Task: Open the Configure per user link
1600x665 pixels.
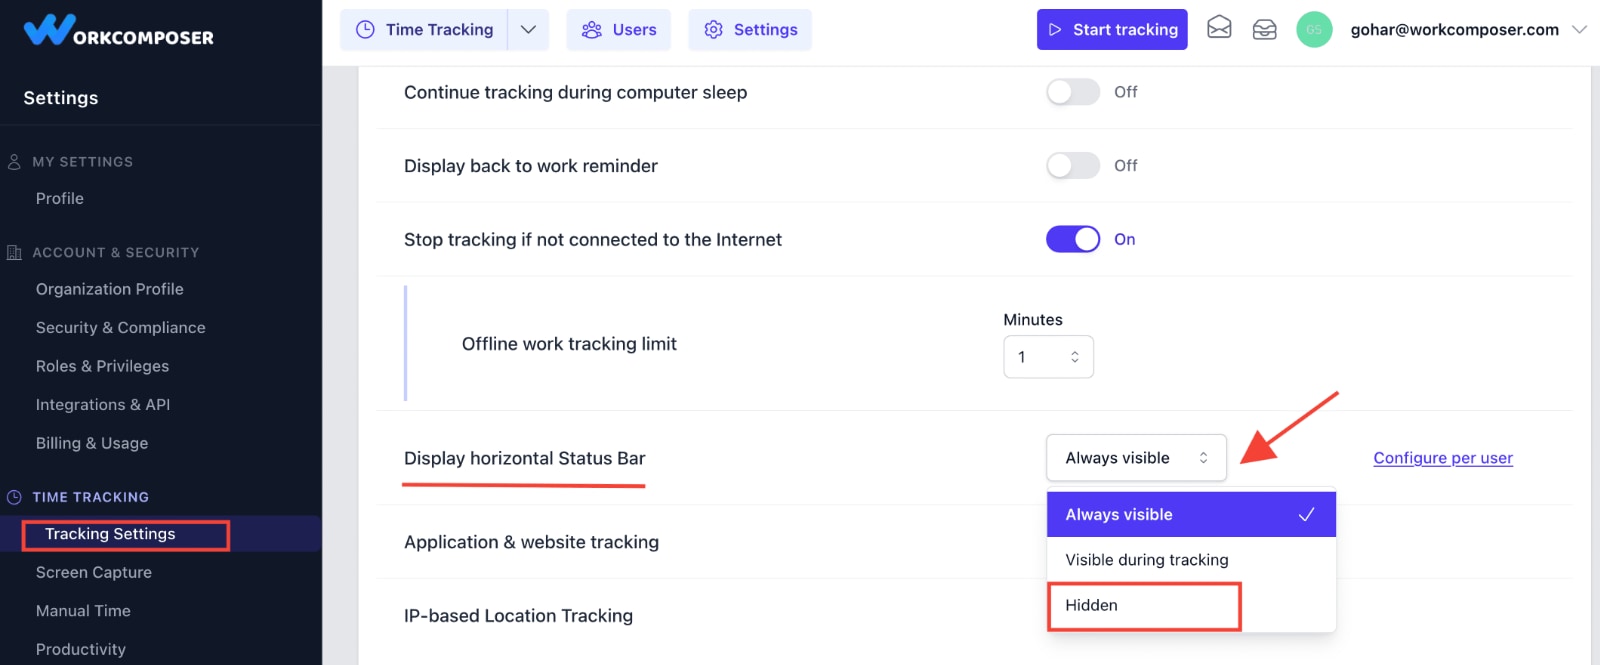Action: [1442, 457]
